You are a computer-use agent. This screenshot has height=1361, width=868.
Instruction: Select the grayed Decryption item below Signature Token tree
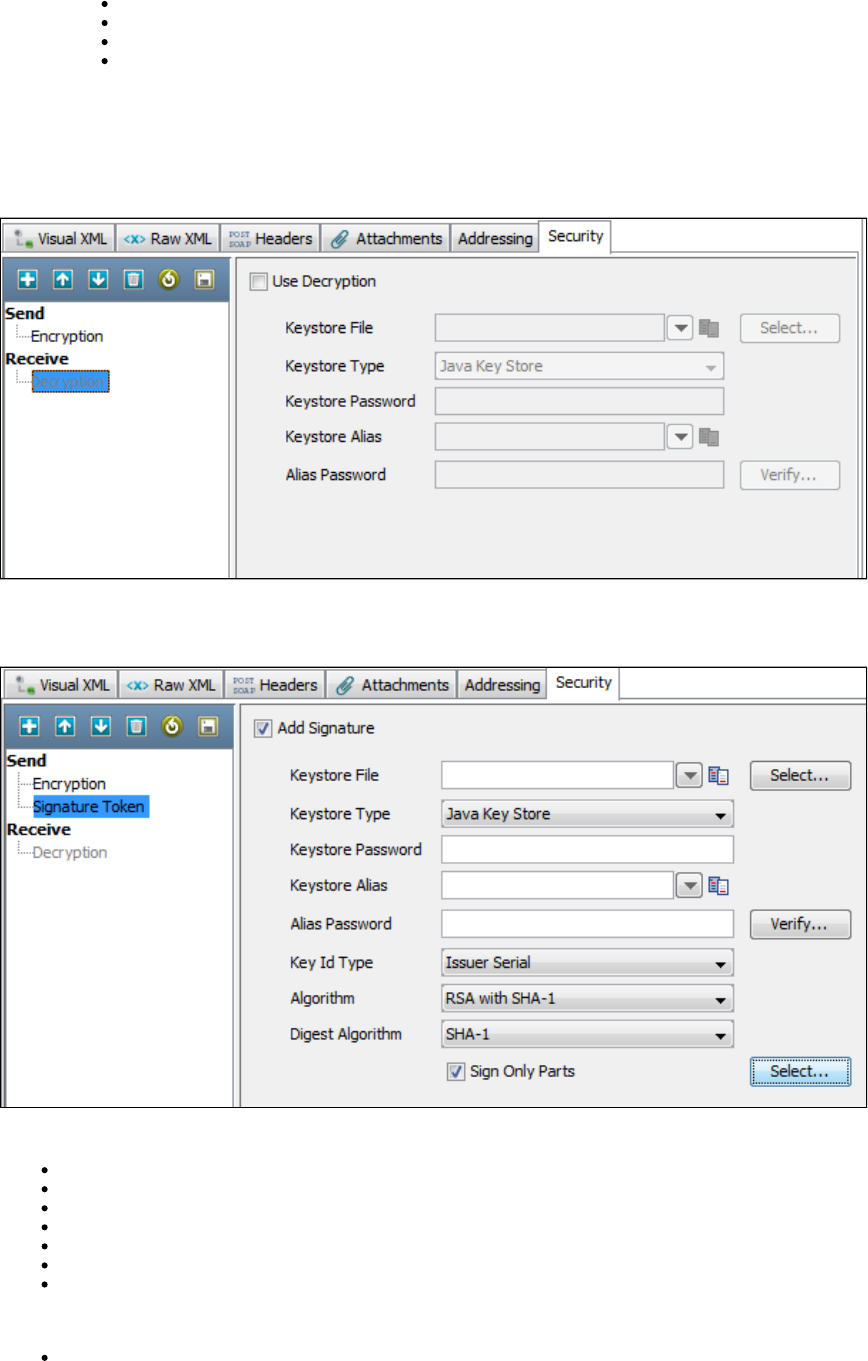pyautogui.click(x=70, y=852)
